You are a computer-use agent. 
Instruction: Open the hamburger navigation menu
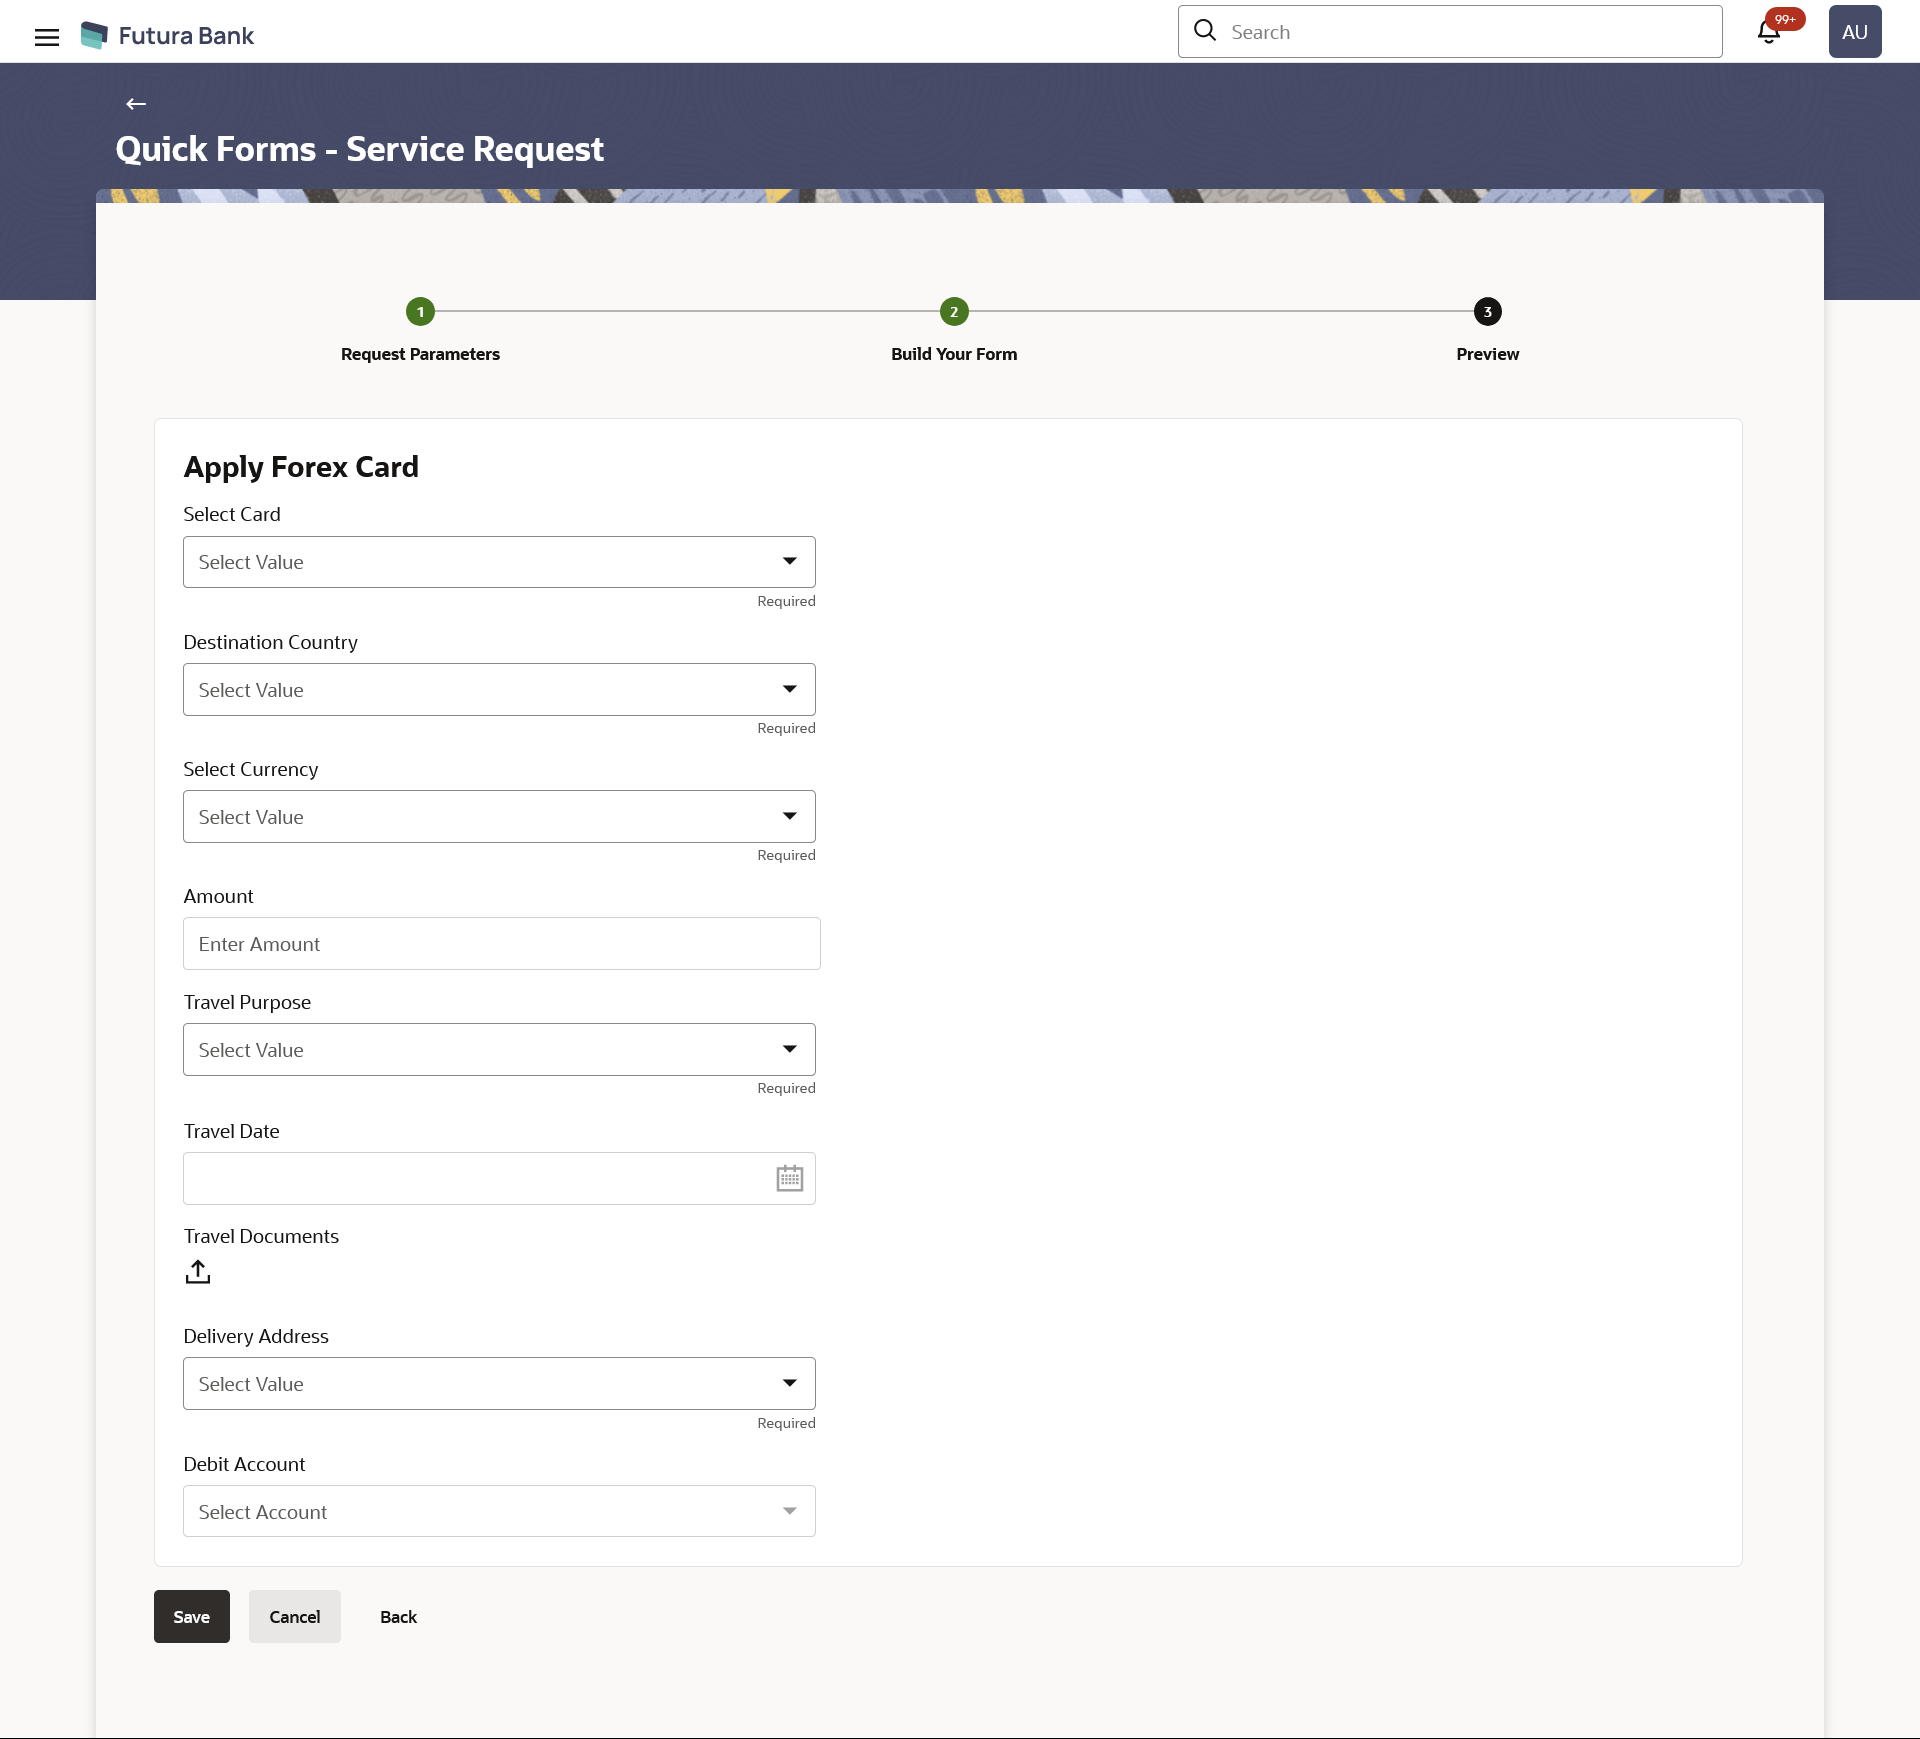[46, 37]
